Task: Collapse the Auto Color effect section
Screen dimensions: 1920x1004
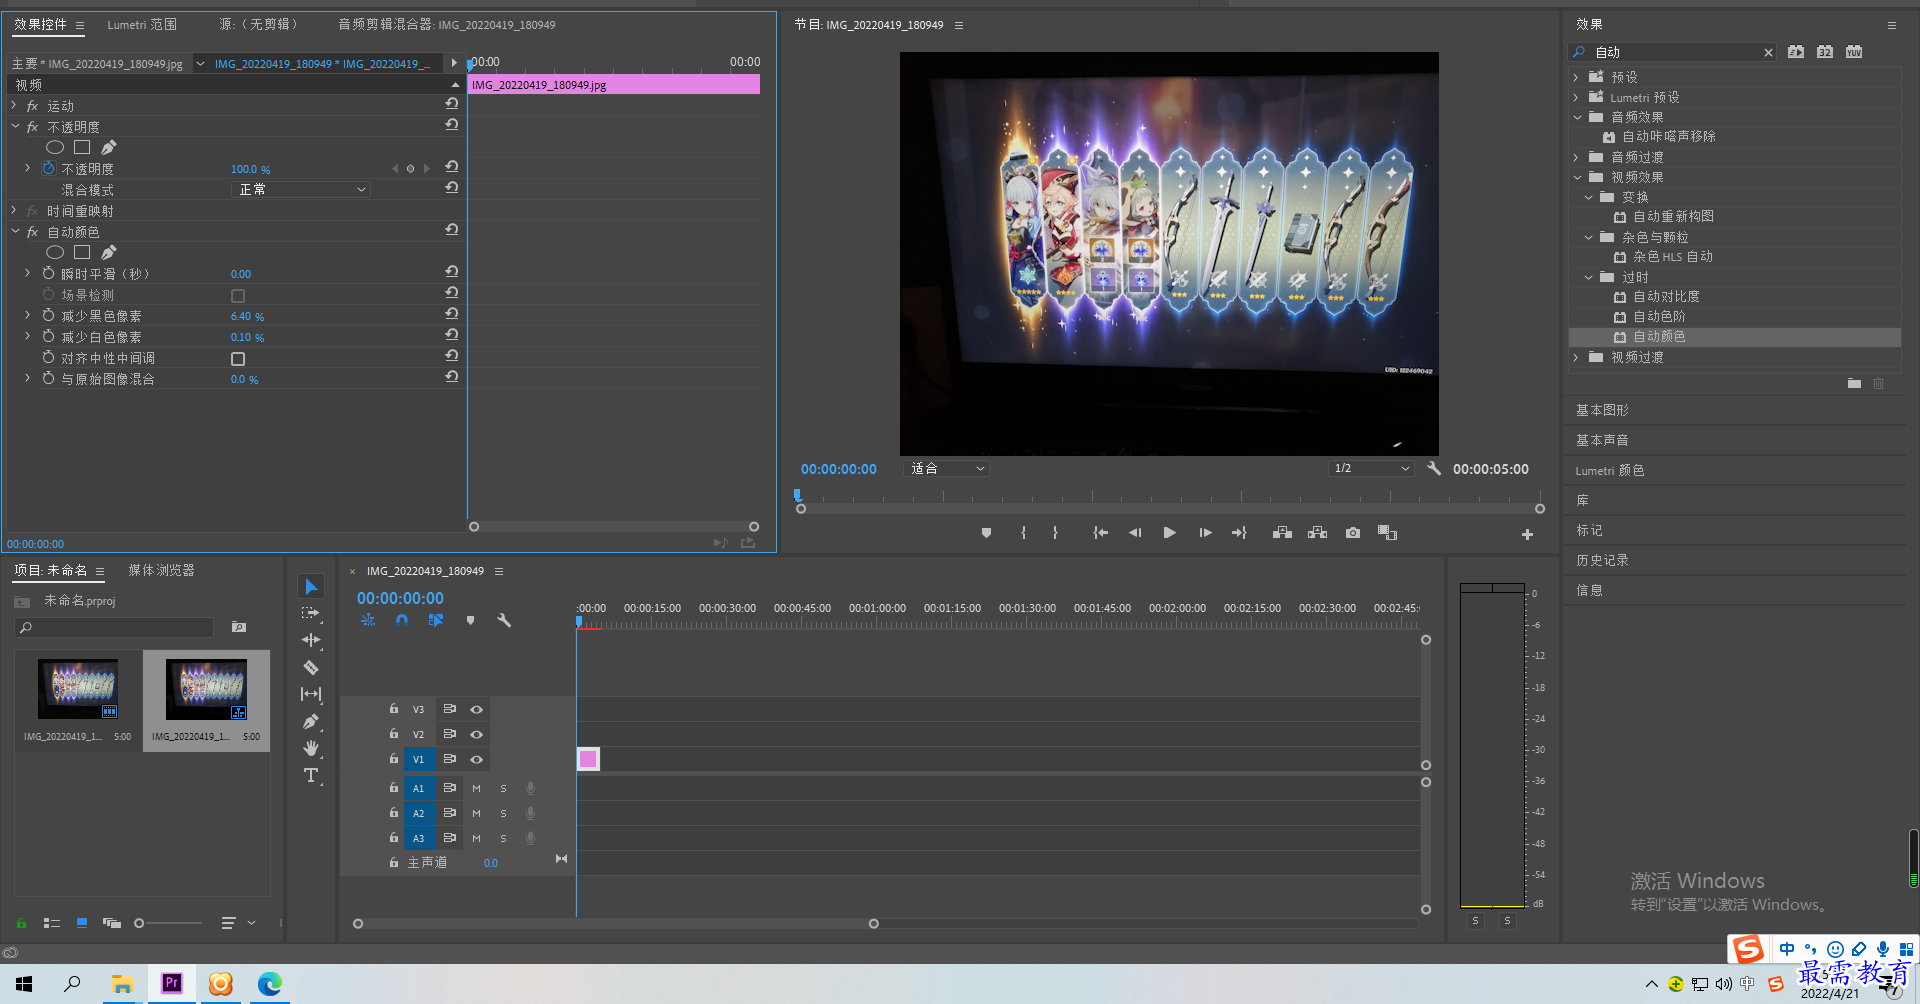Action: coord(15,231)
